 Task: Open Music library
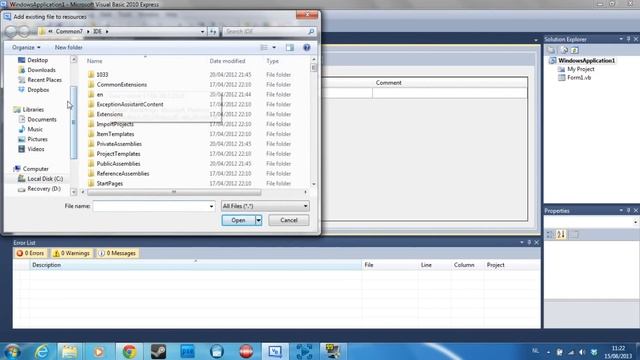[35, 129]
